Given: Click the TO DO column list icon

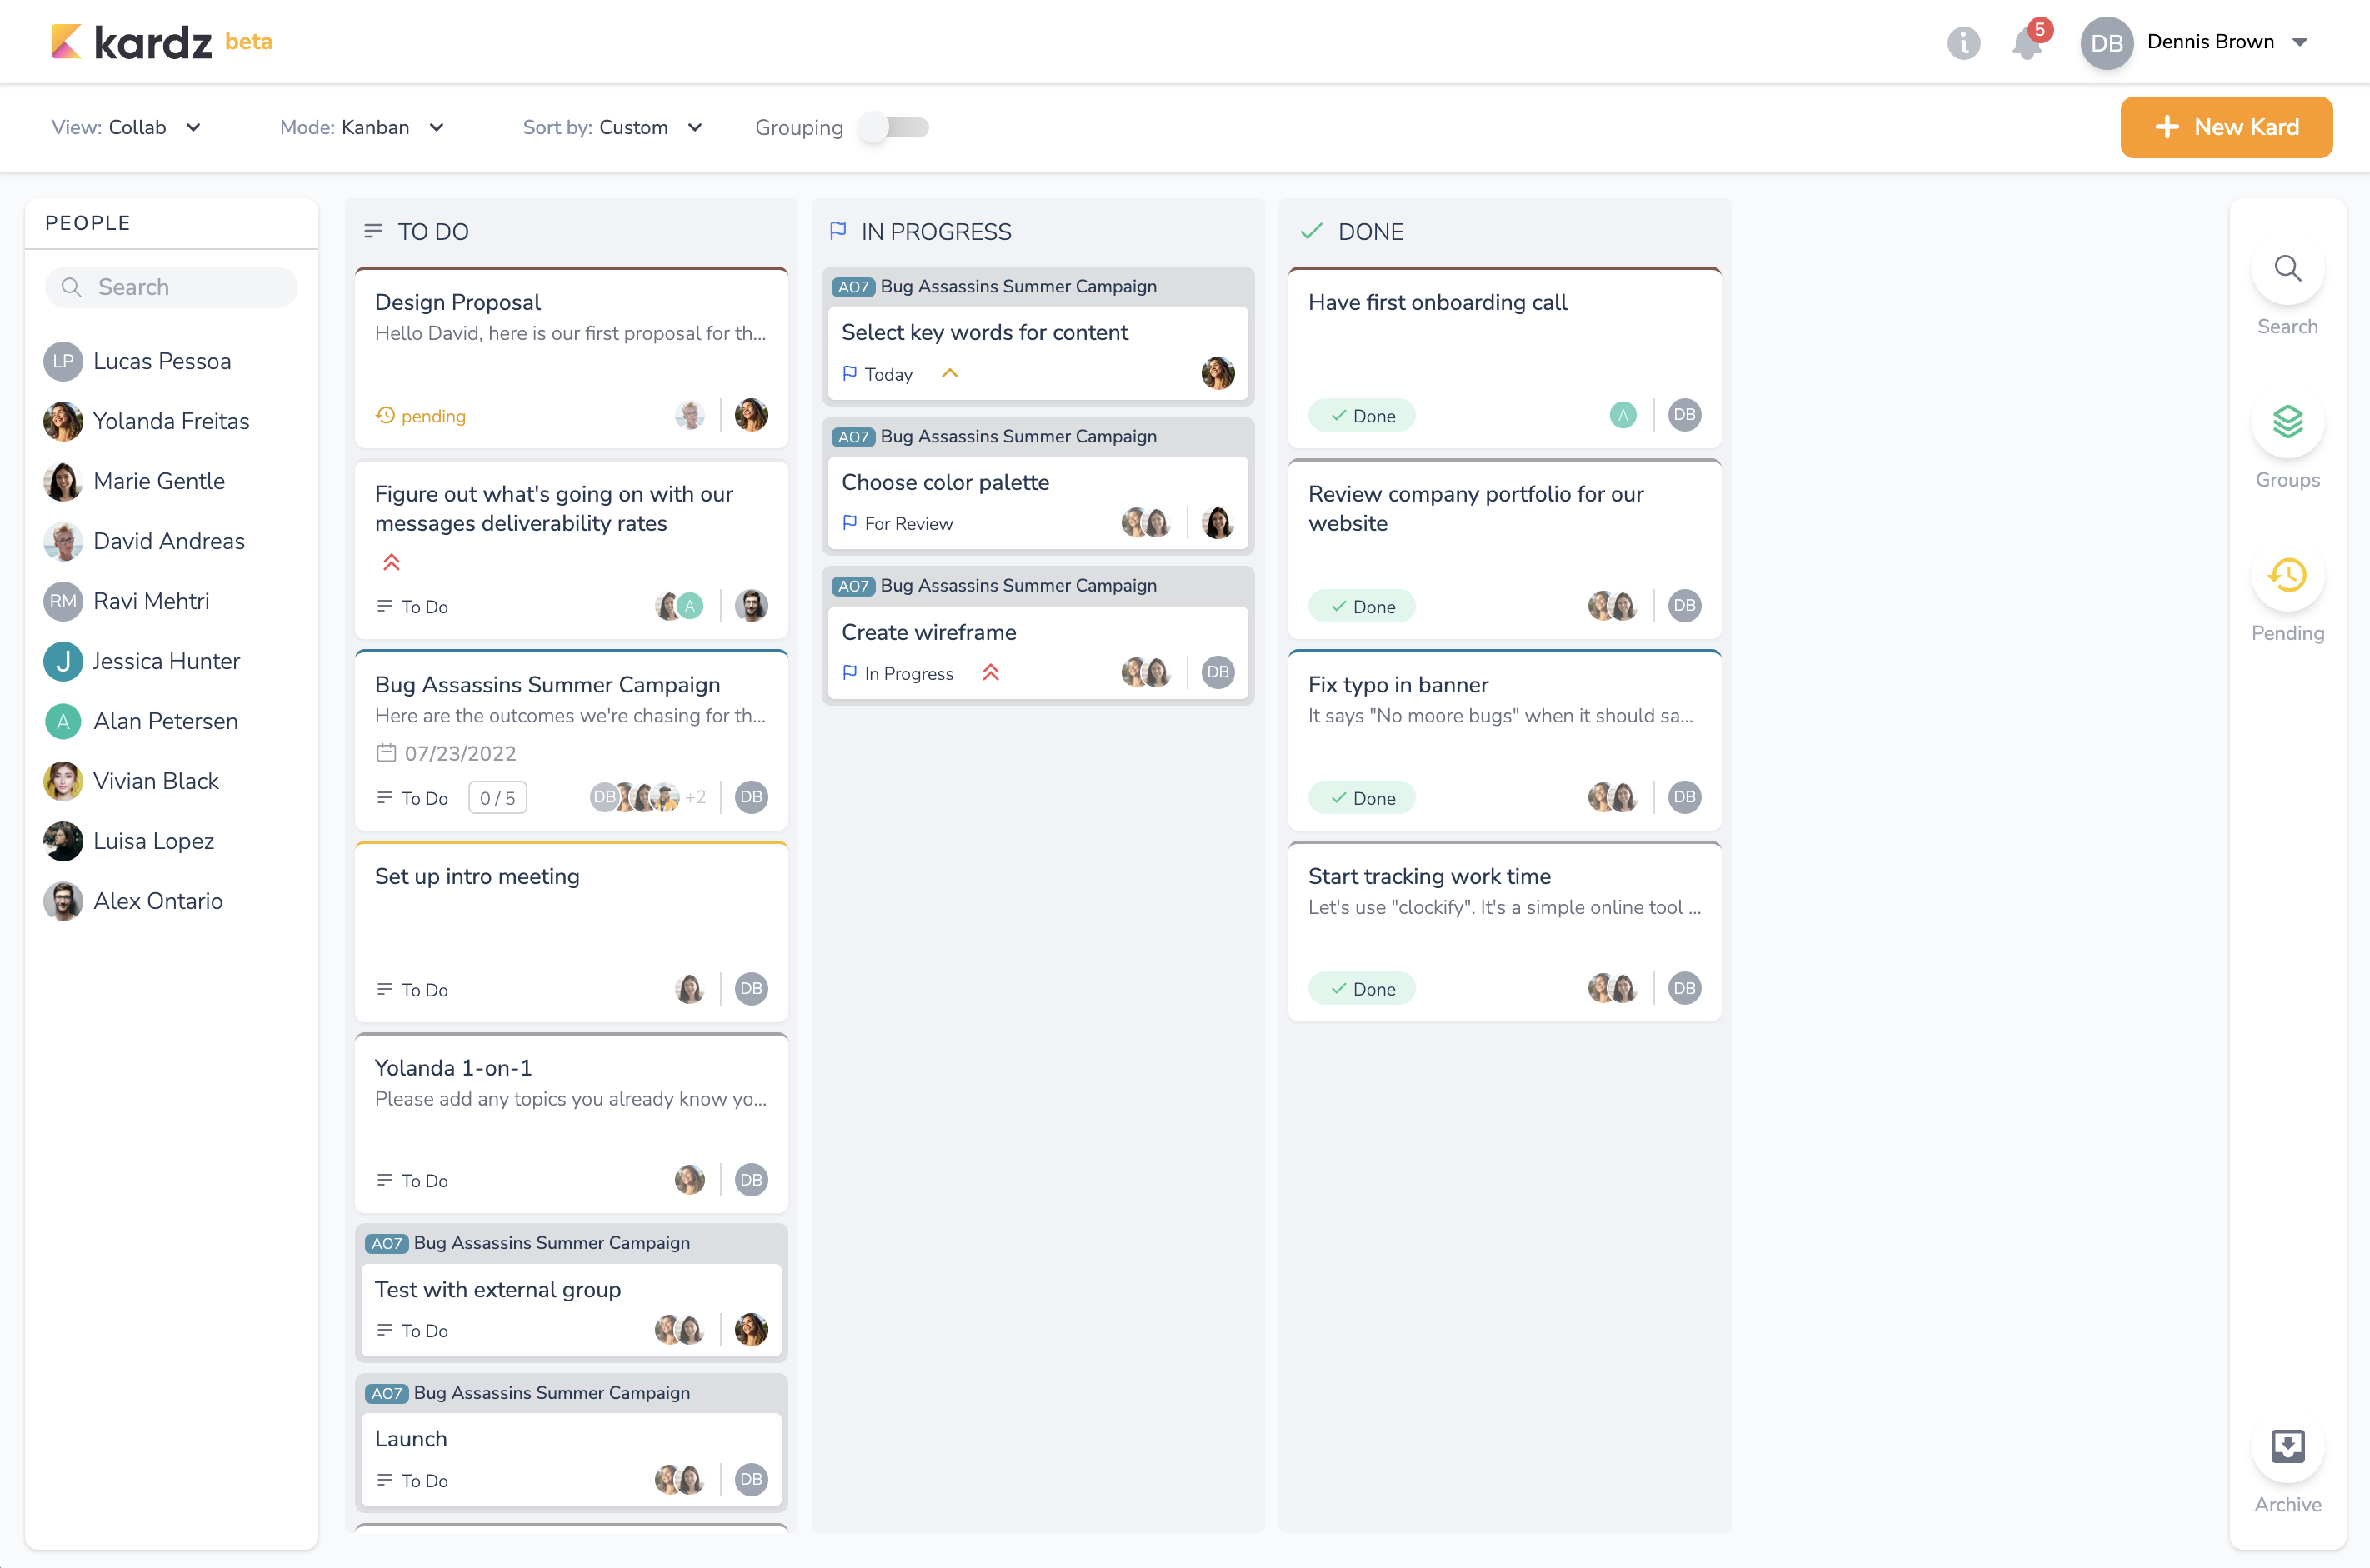Looking at the screenshot, I should pyautogui.click(x=373, y=231).
